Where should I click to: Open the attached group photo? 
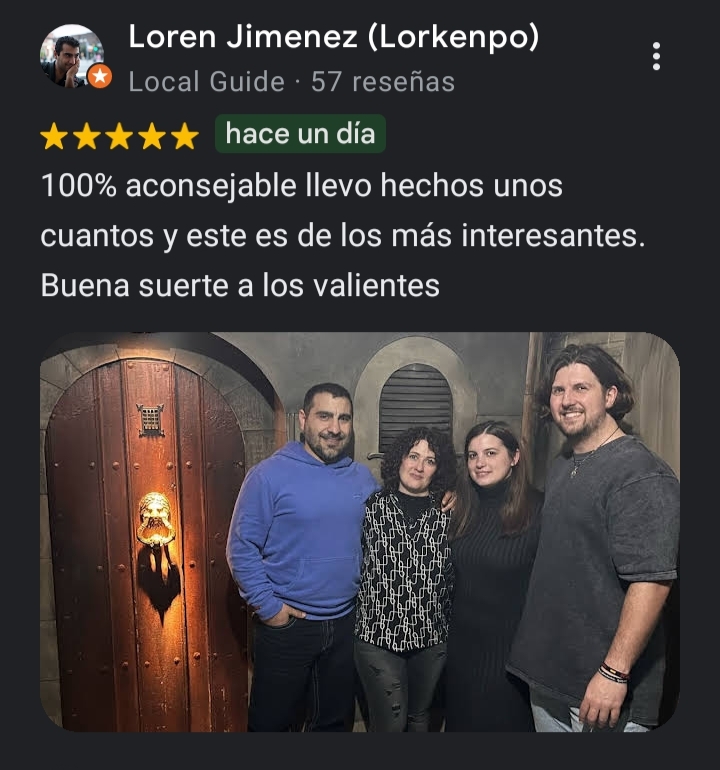[360, 532]
